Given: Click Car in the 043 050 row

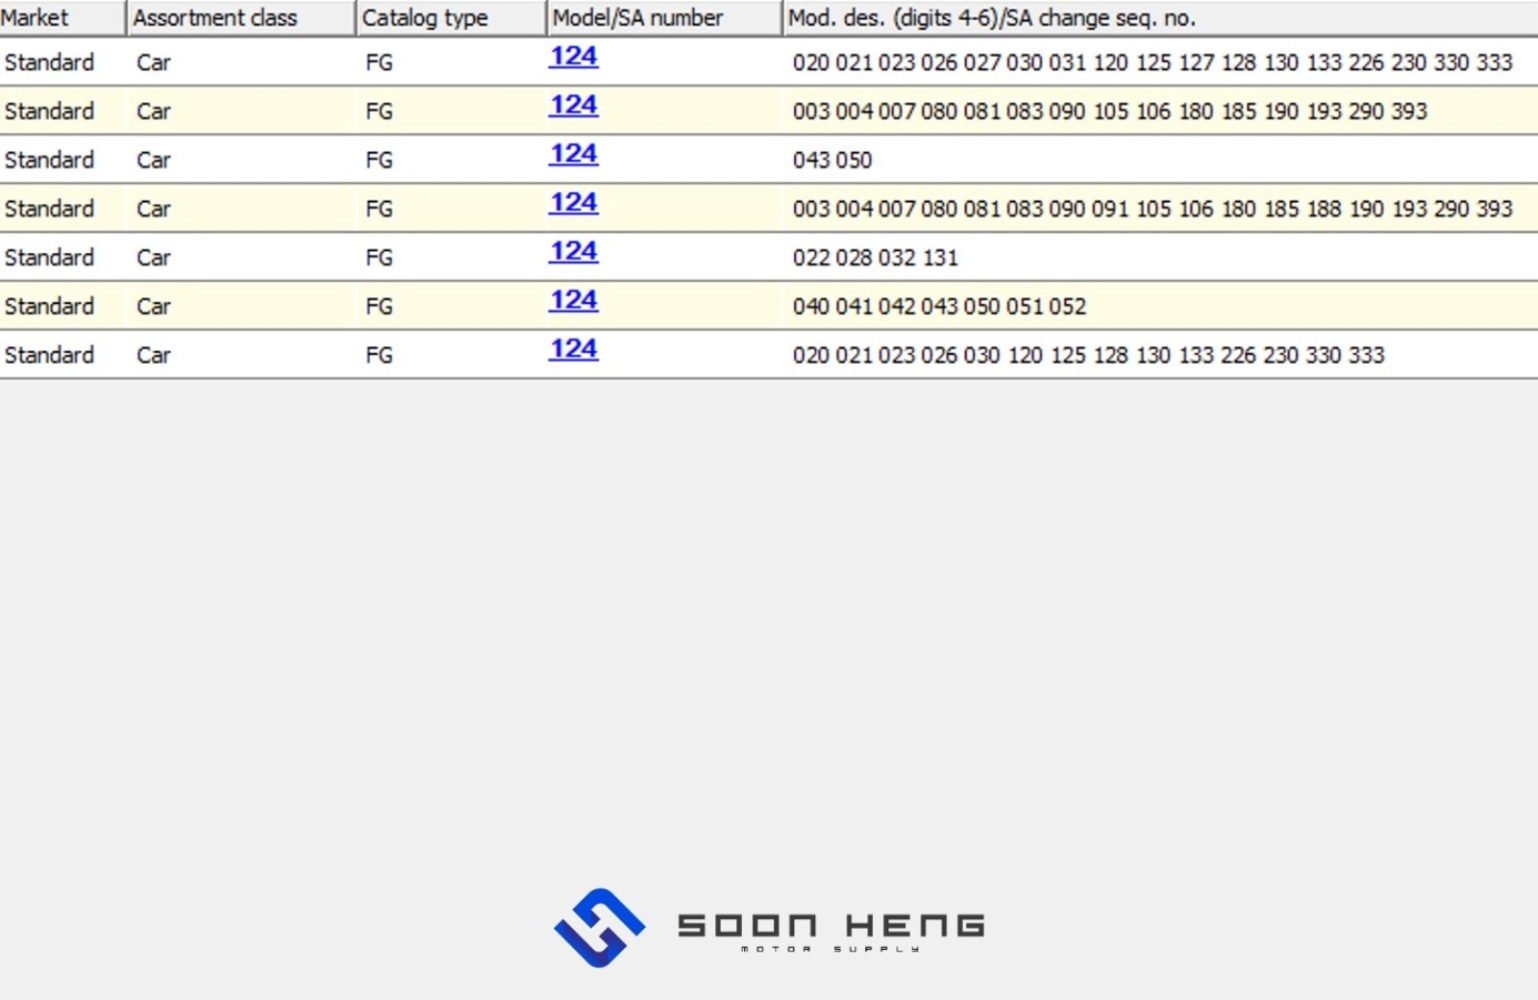Looking at the screenshot, I should click(x=154, y=160).
